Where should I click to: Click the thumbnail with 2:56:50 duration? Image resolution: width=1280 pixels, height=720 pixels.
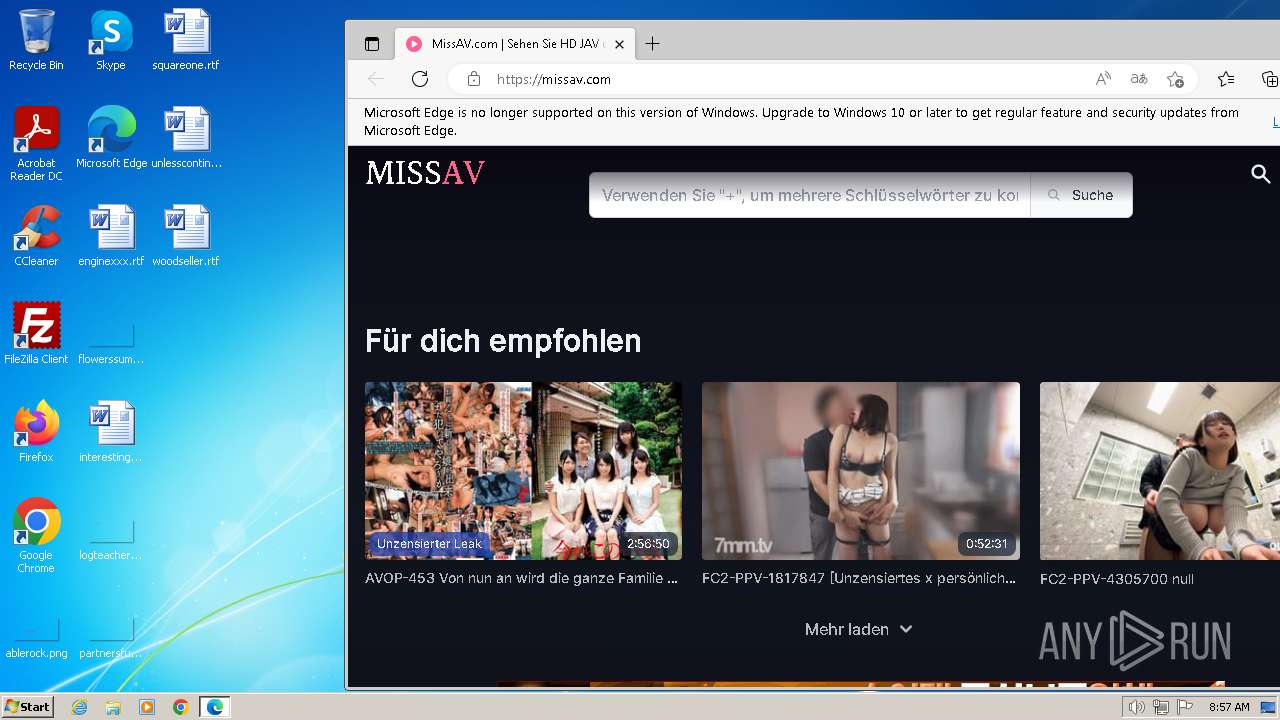[523, 470]
